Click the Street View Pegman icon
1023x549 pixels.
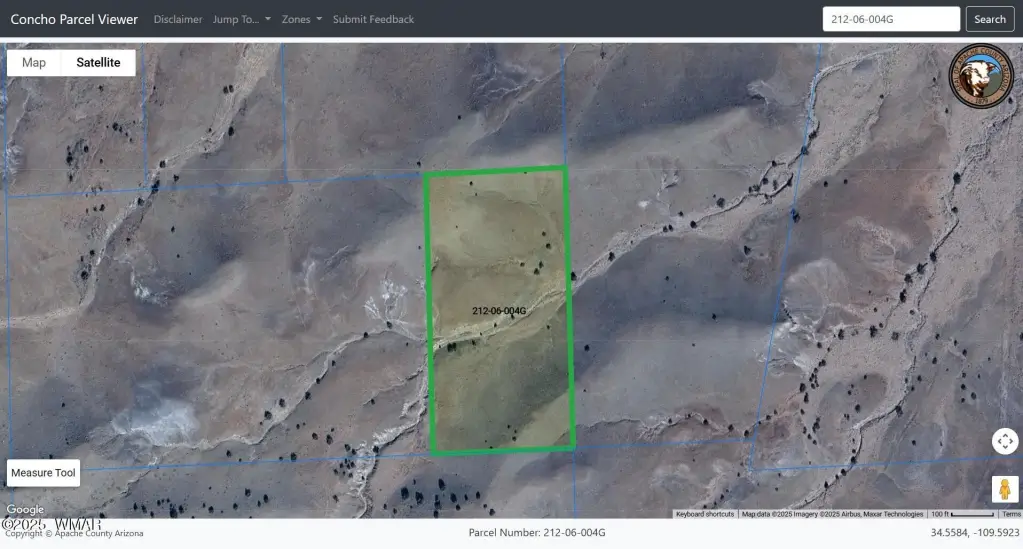[1004, 489]
